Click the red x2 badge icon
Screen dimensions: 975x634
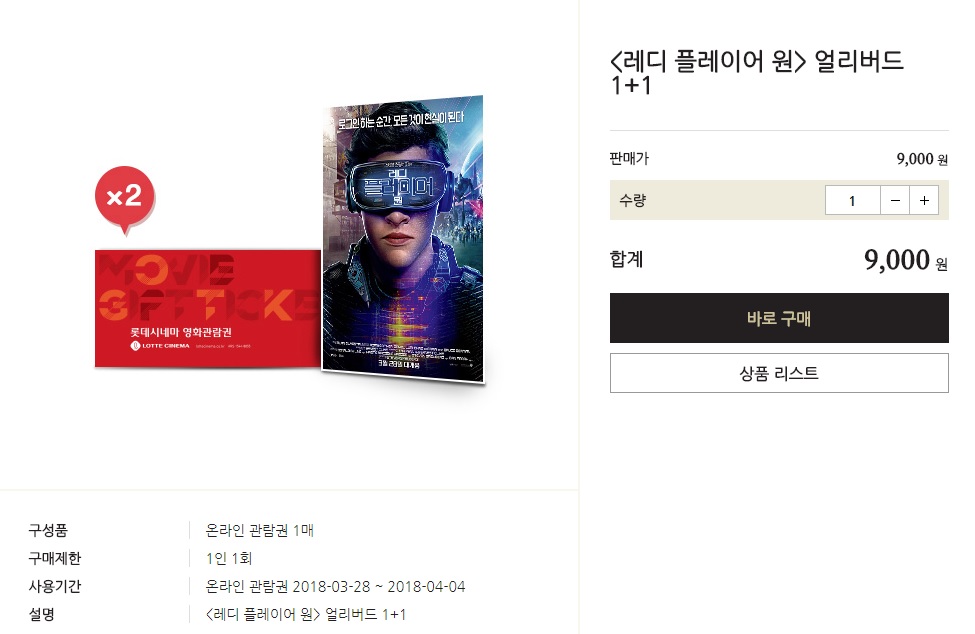[x=125, y=200]
